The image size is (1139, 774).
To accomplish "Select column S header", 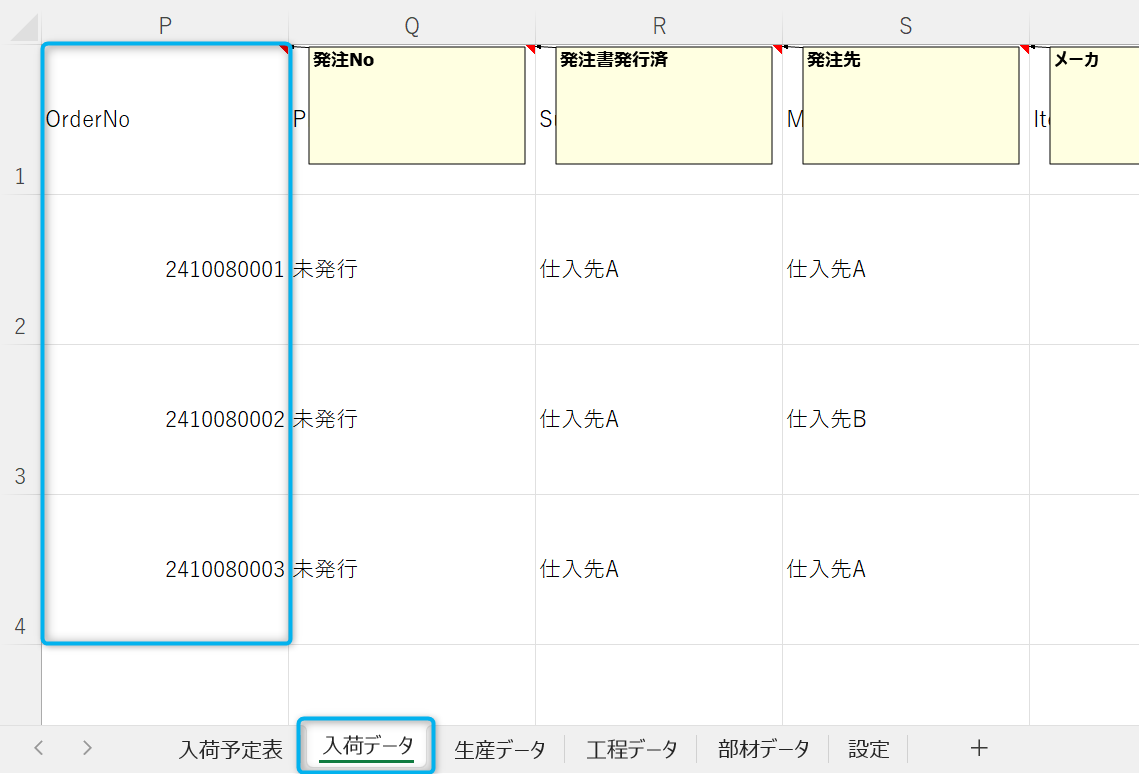I will coord(906,27).
